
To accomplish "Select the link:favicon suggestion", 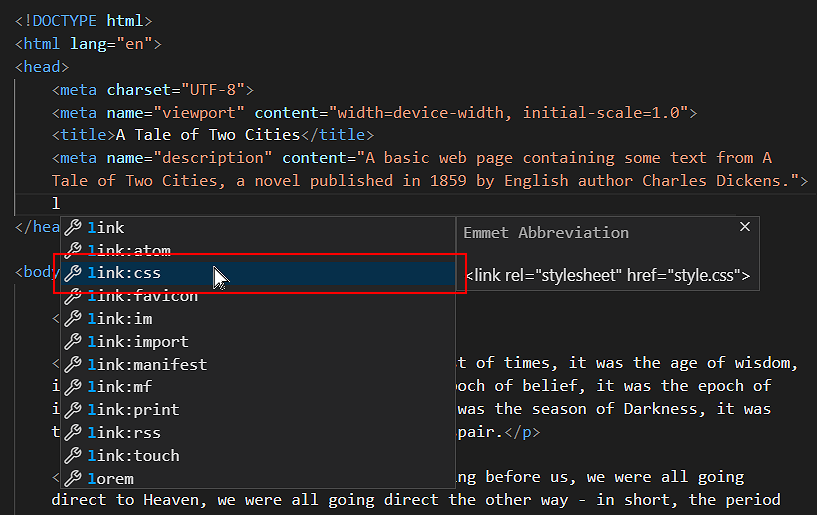I will (142, 296).
